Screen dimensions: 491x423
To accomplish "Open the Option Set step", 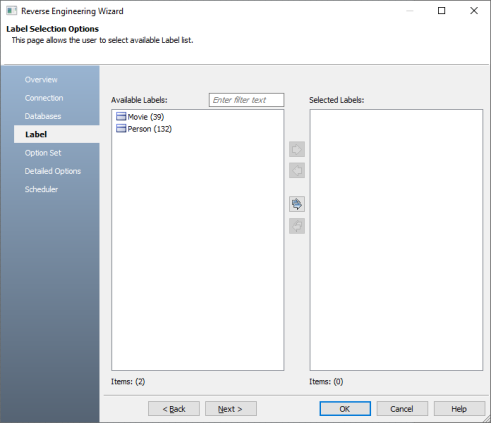I will point(43,153).
